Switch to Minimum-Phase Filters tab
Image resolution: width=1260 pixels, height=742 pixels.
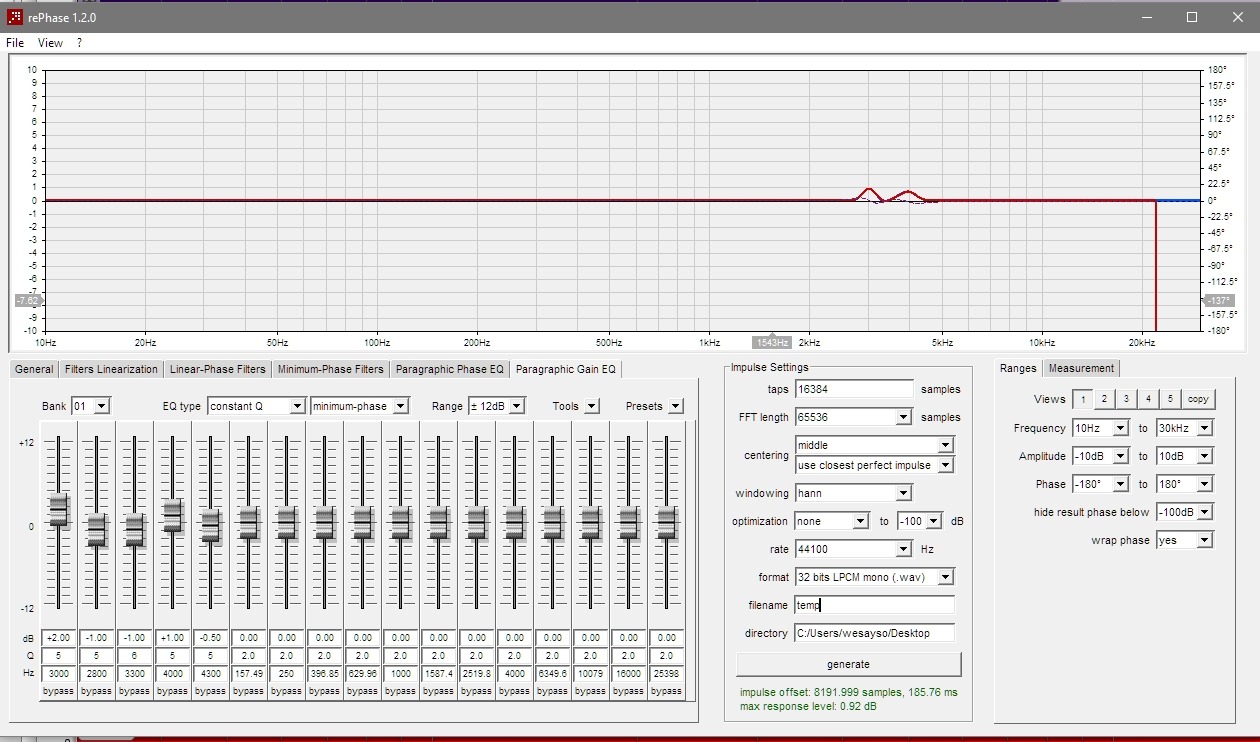point(331,369)
